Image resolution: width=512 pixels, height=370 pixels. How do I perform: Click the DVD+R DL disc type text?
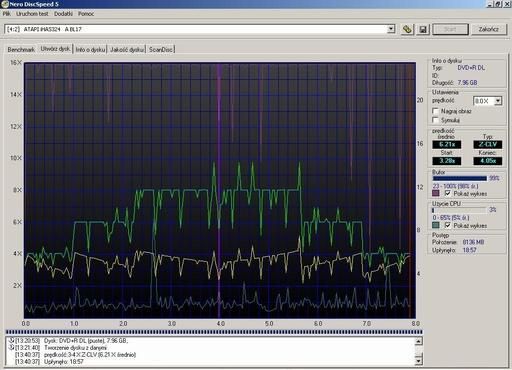pyautogui.click(x=471, y=68)
